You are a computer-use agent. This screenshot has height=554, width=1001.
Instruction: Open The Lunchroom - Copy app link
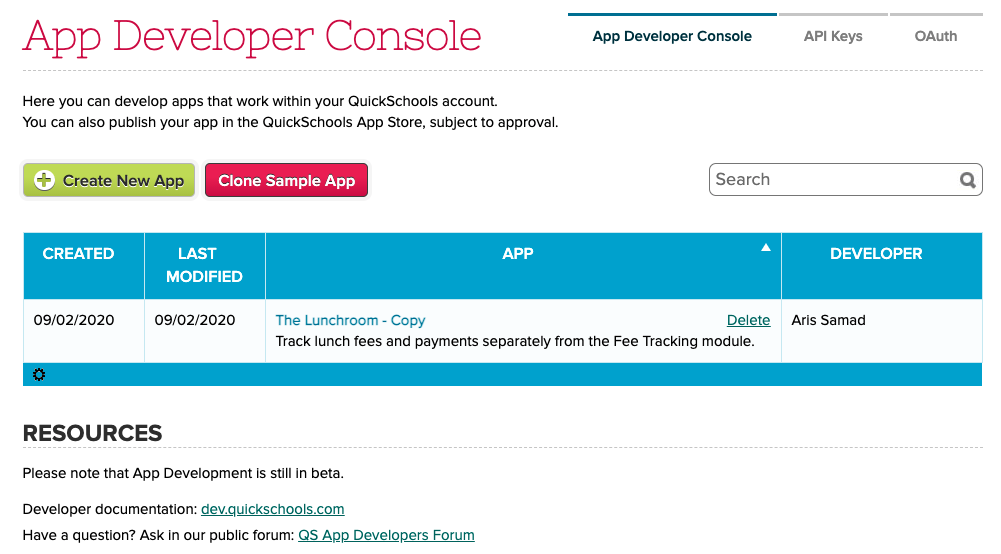click(x=350, y=320)
